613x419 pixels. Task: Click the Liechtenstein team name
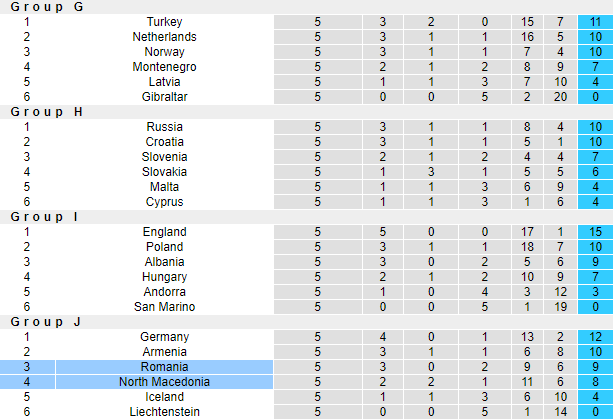[164, 412]
